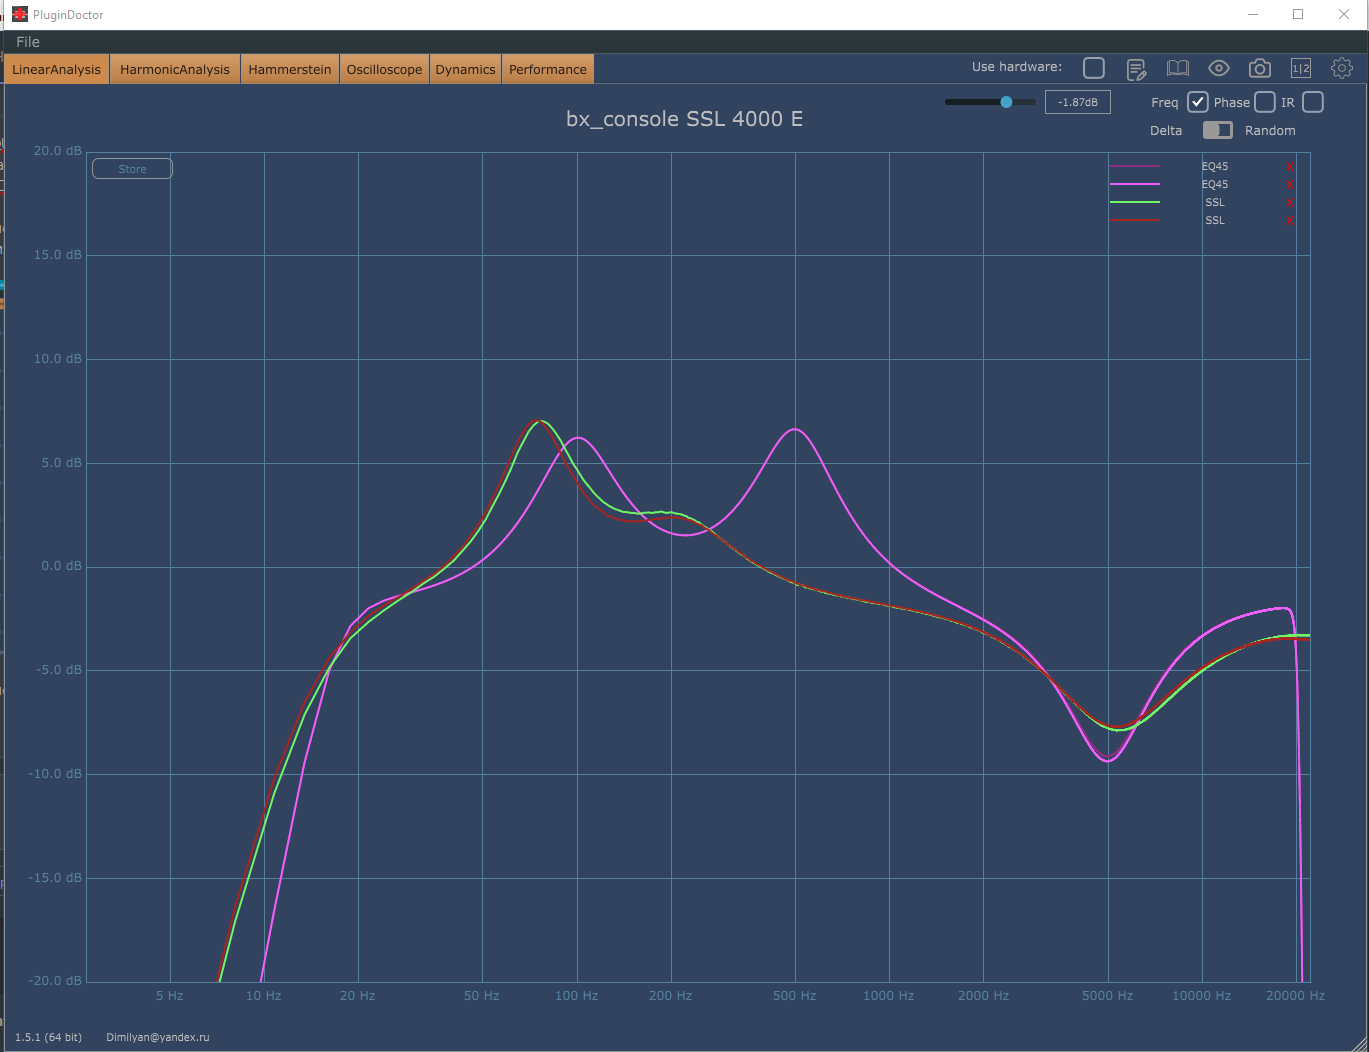Click the 1000 Hz axis label
The height and width of the screenshot is (1052, 1369).
(889, 996)
